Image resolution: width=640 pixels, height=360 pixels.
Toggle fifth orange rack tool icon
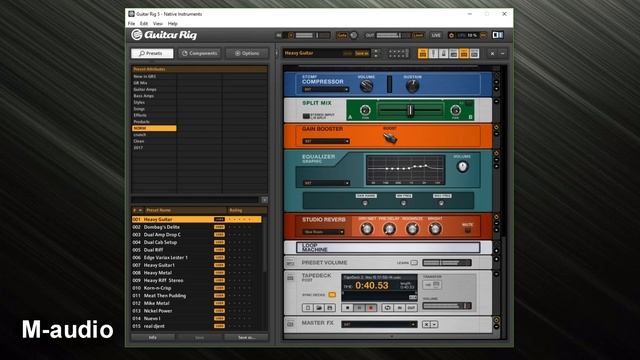(464, 53)
